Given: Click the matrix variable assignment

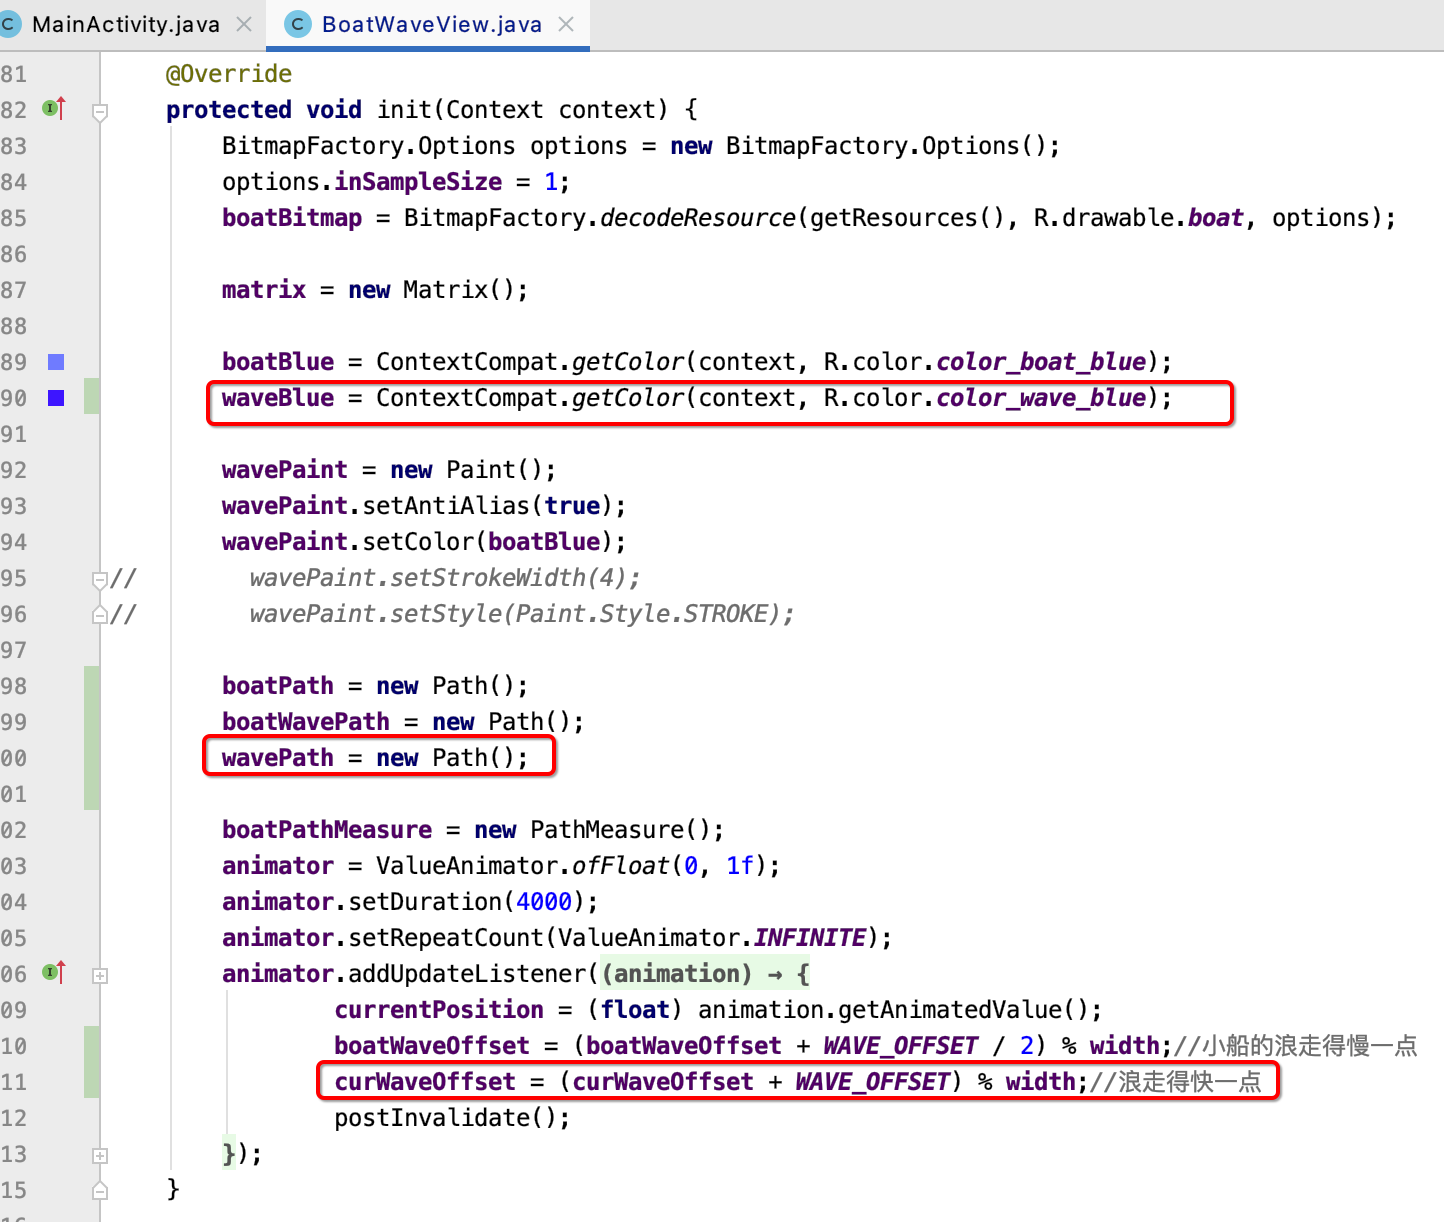Looking at the screenshot, I should (264, 290).
